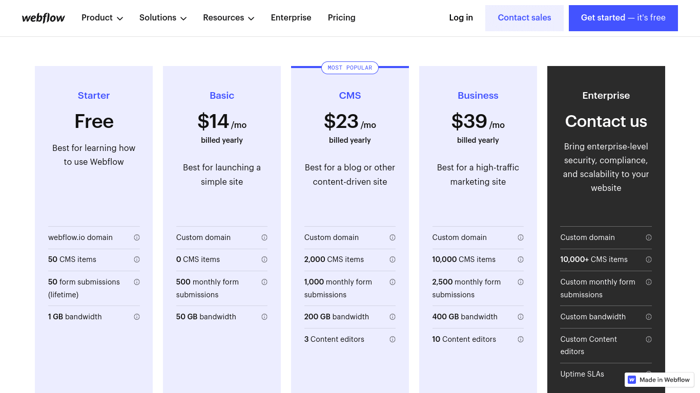Screen dimensions: 700x393
Task: Click the Free price text
Action: (94, 121)
